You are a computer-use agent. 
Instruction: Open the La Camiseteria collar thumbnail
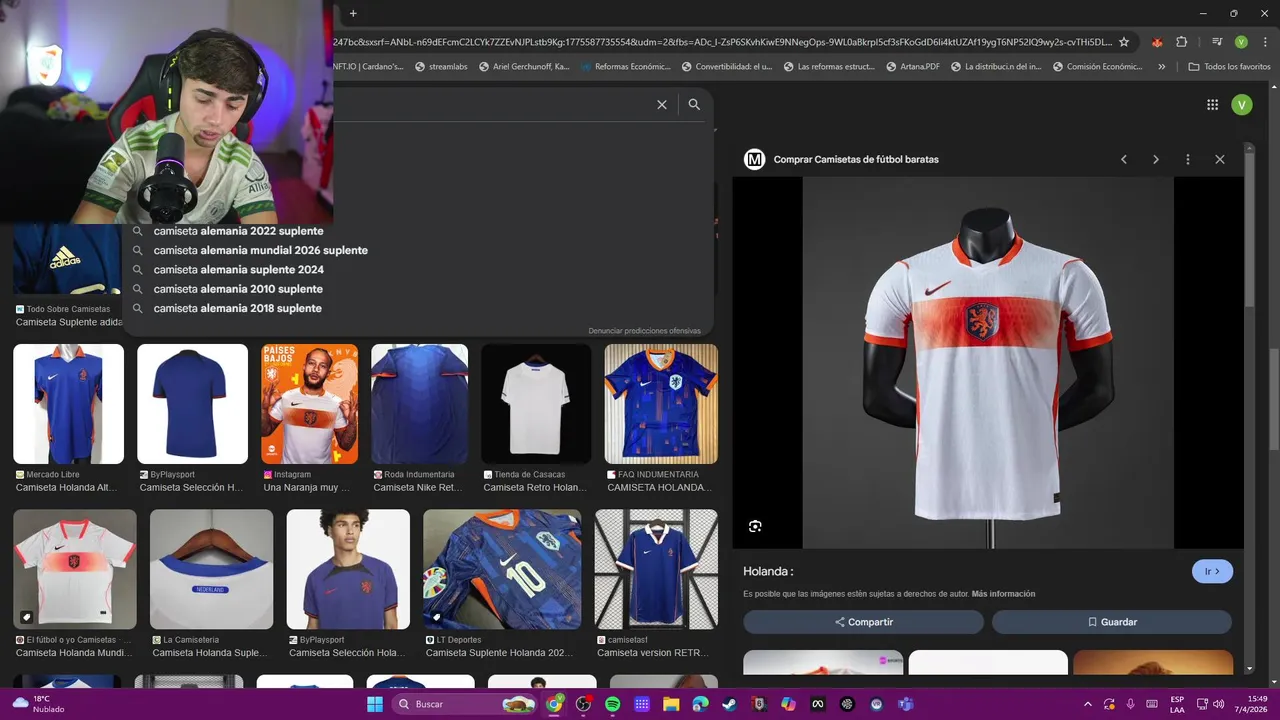pos(211,569)
